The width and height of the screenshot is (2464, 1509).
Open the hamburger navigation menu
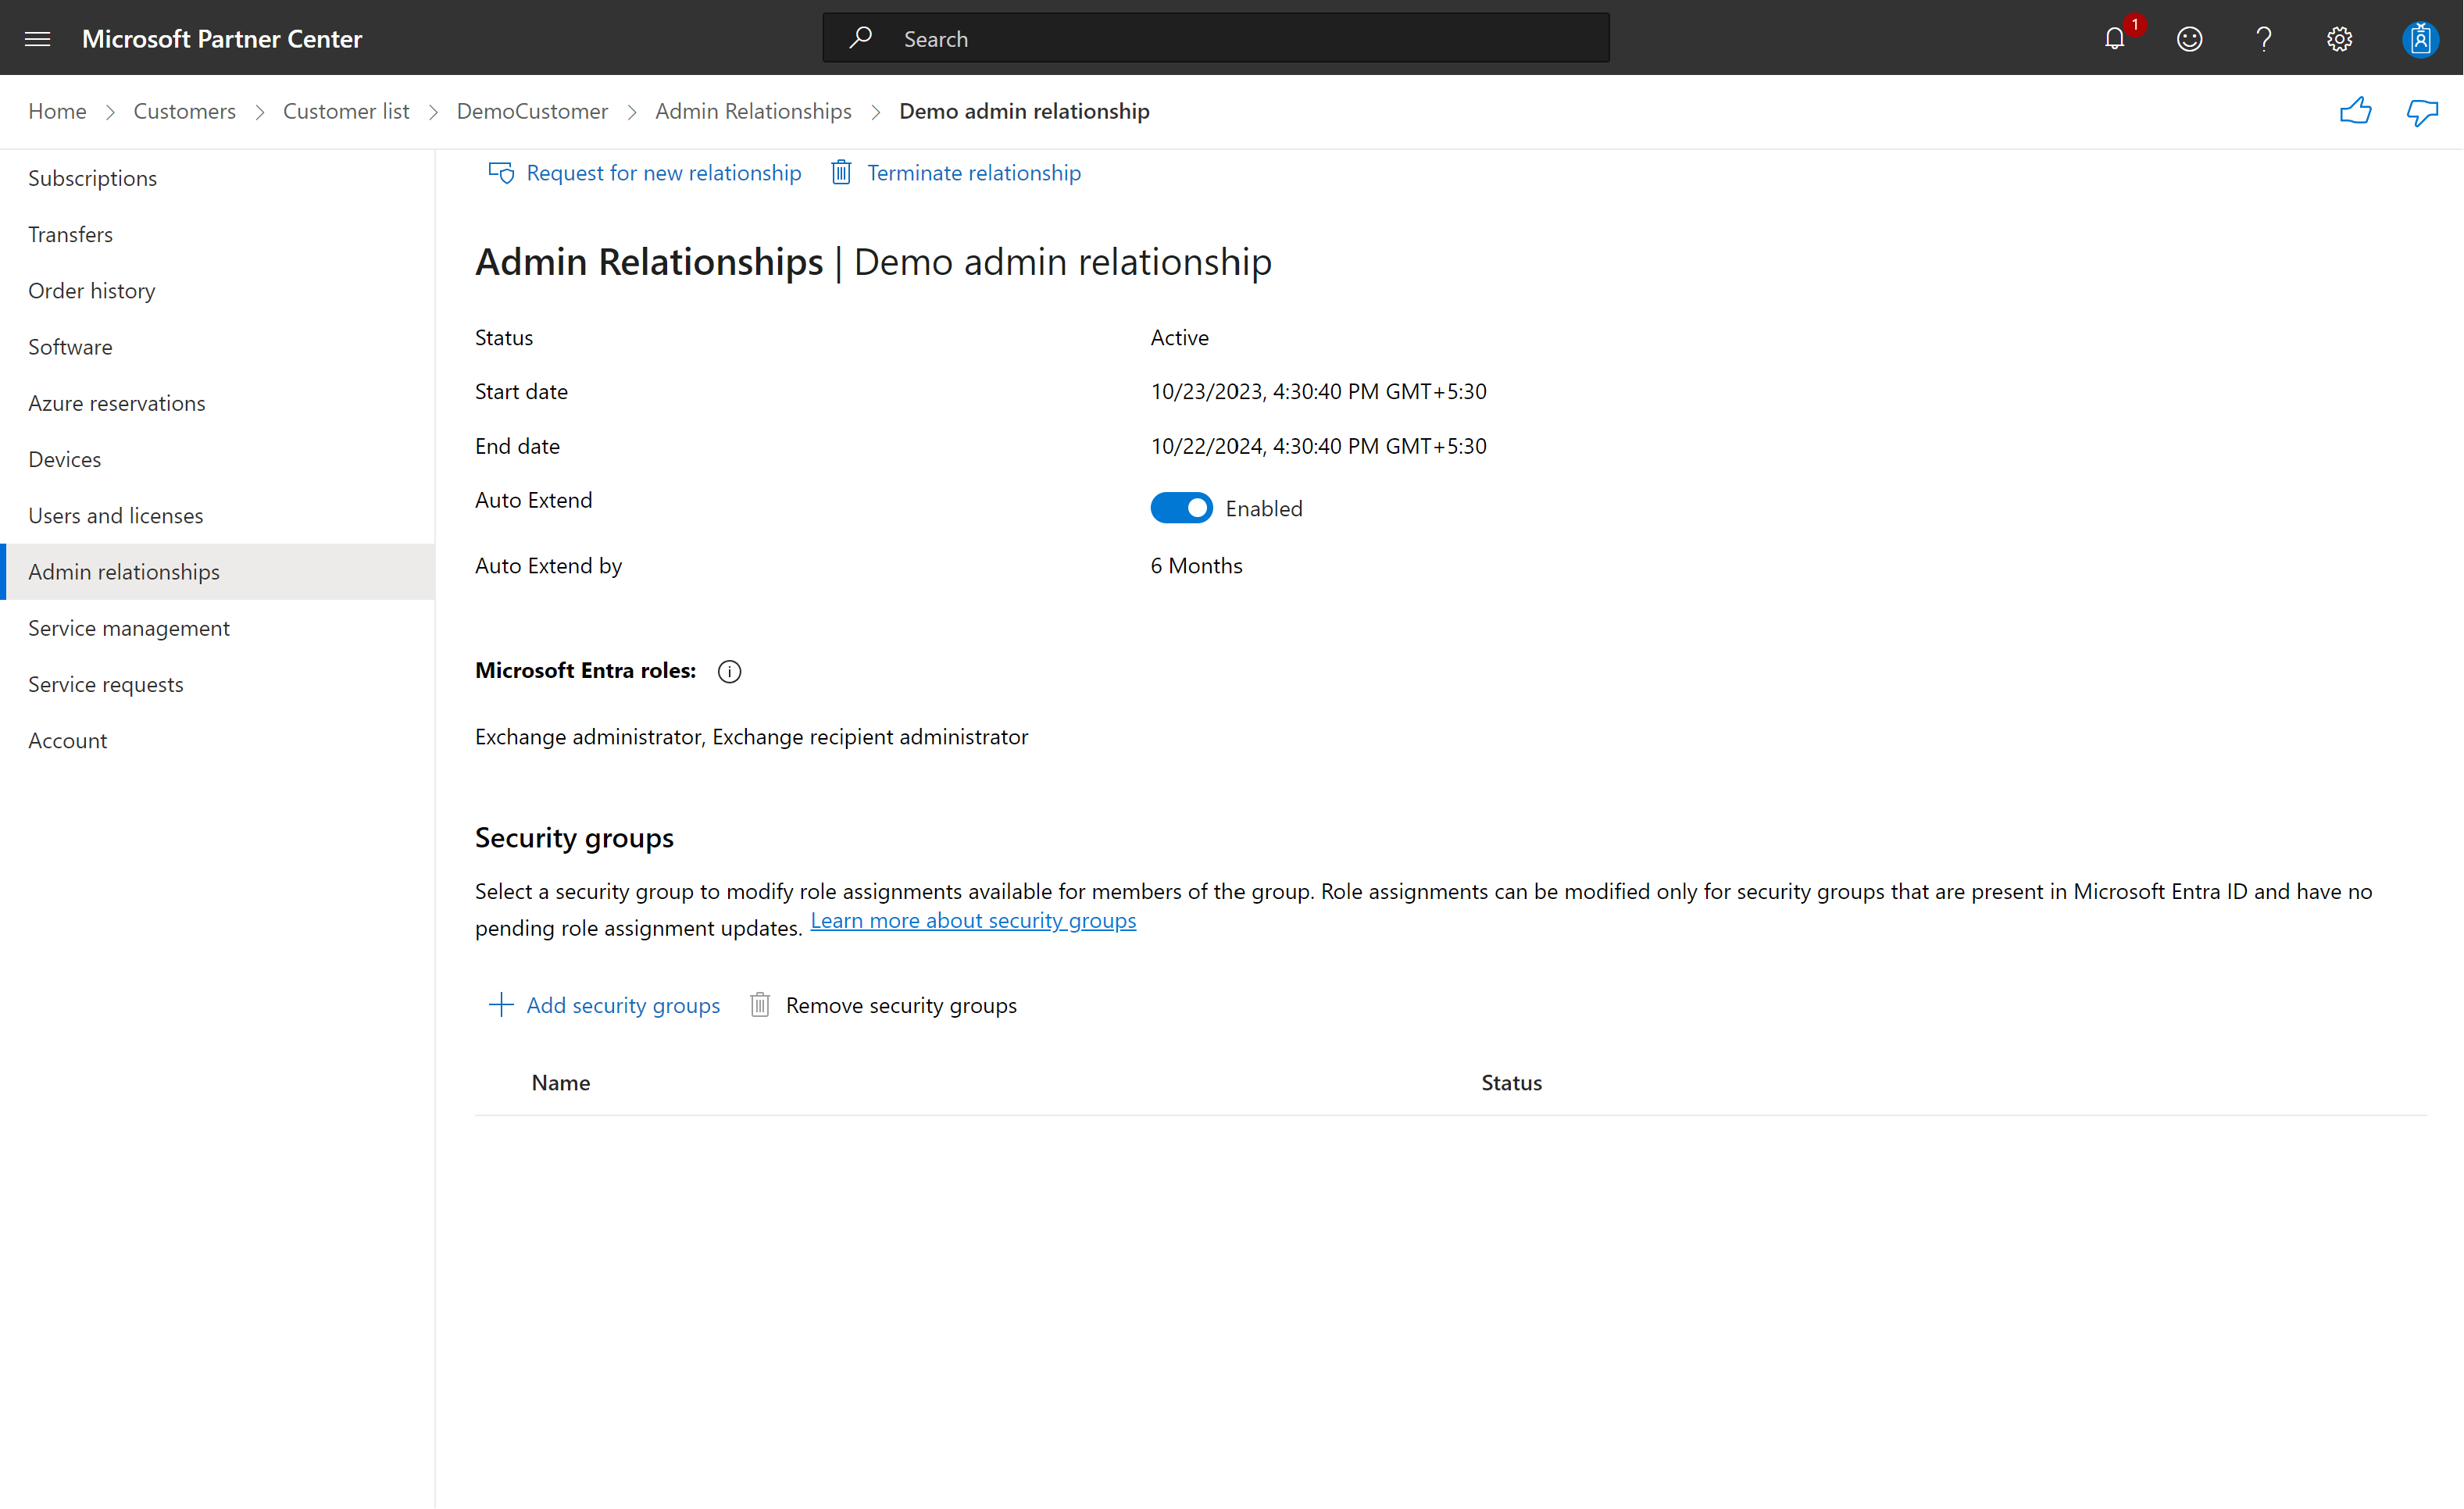37,39
